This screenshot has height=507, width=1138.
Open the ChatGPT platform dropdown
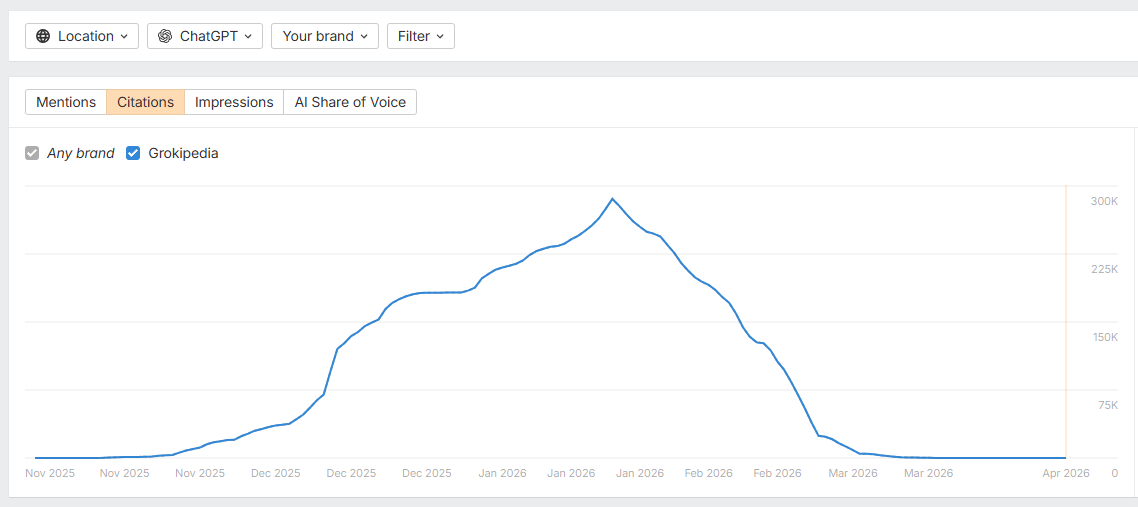tap(205, 36)
